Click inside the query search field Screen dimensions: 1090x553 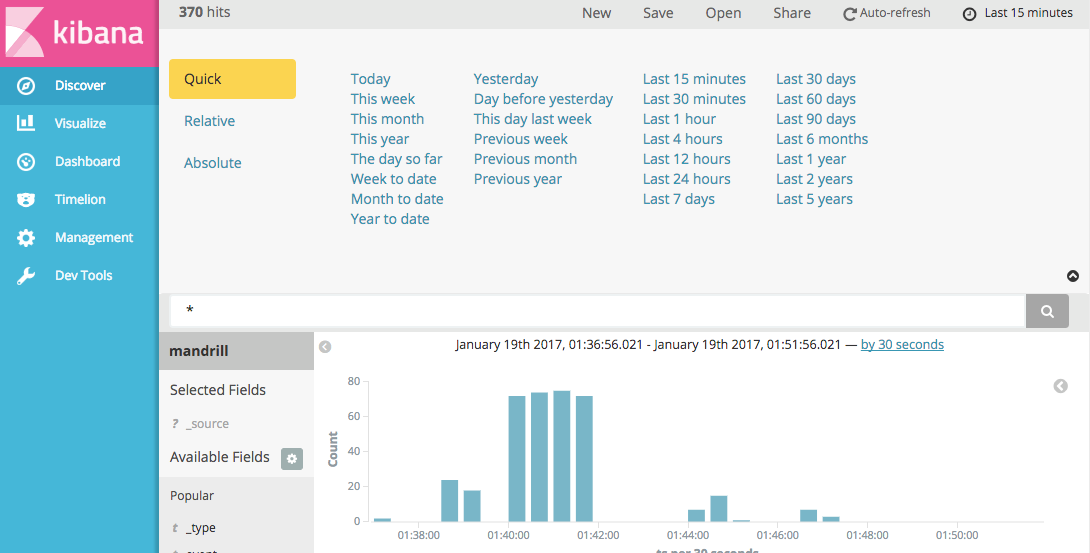tap(598, 311)
